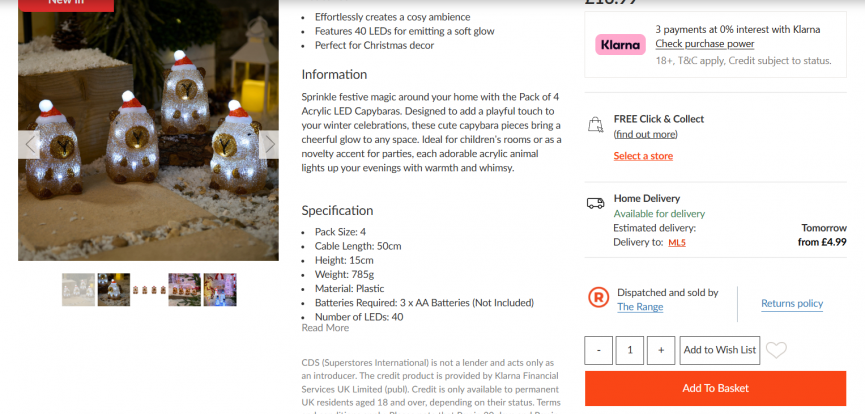Decrease quantity with the minus button
The image size is (865, 414).
599,350
